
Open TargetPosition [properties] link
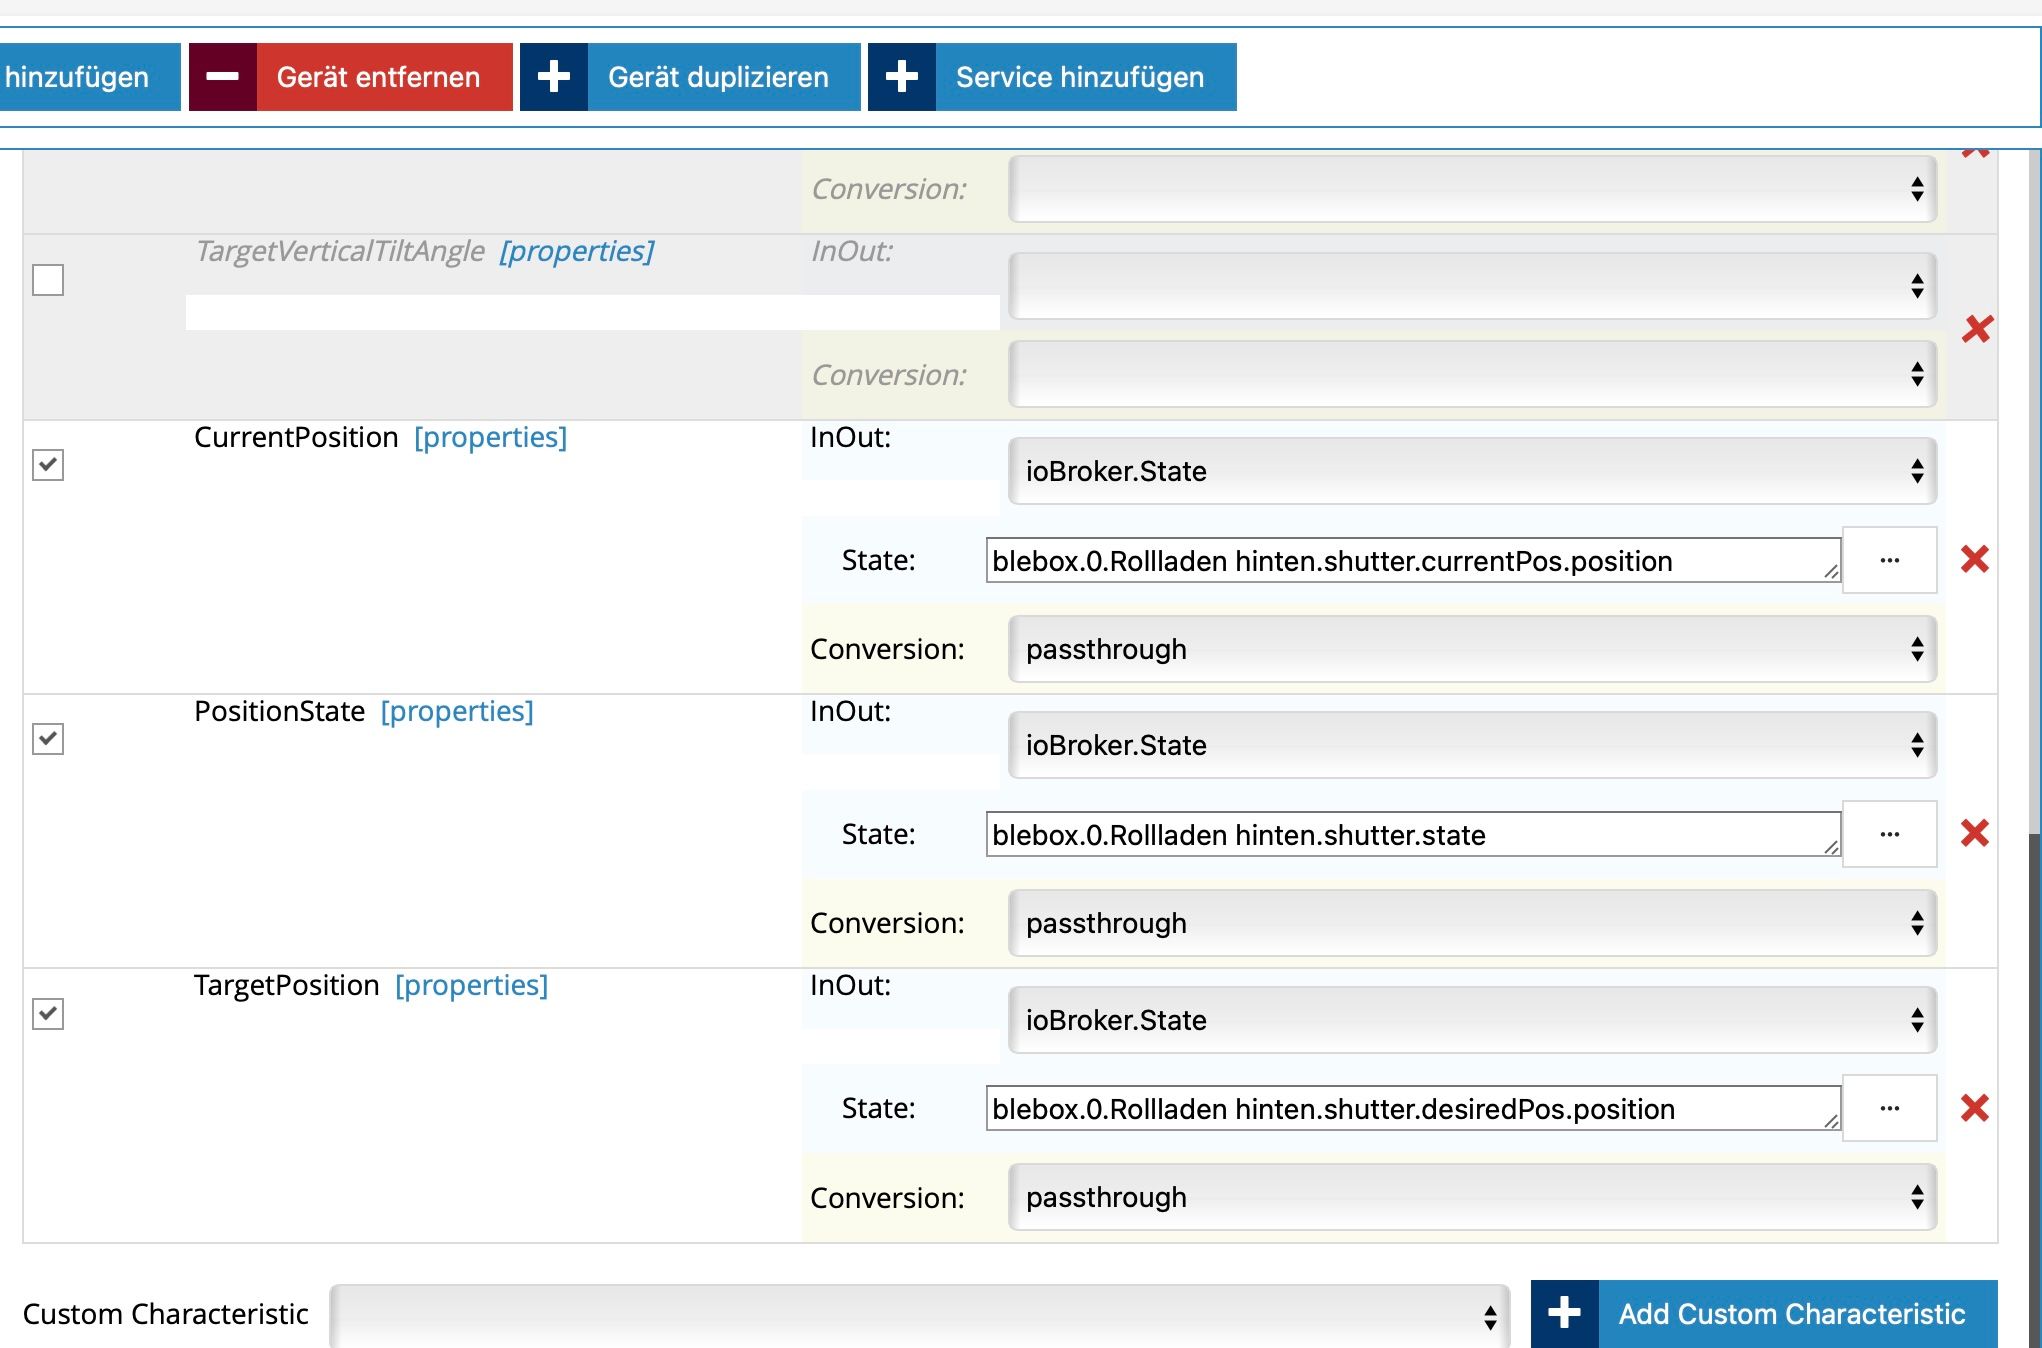(471, 985)
